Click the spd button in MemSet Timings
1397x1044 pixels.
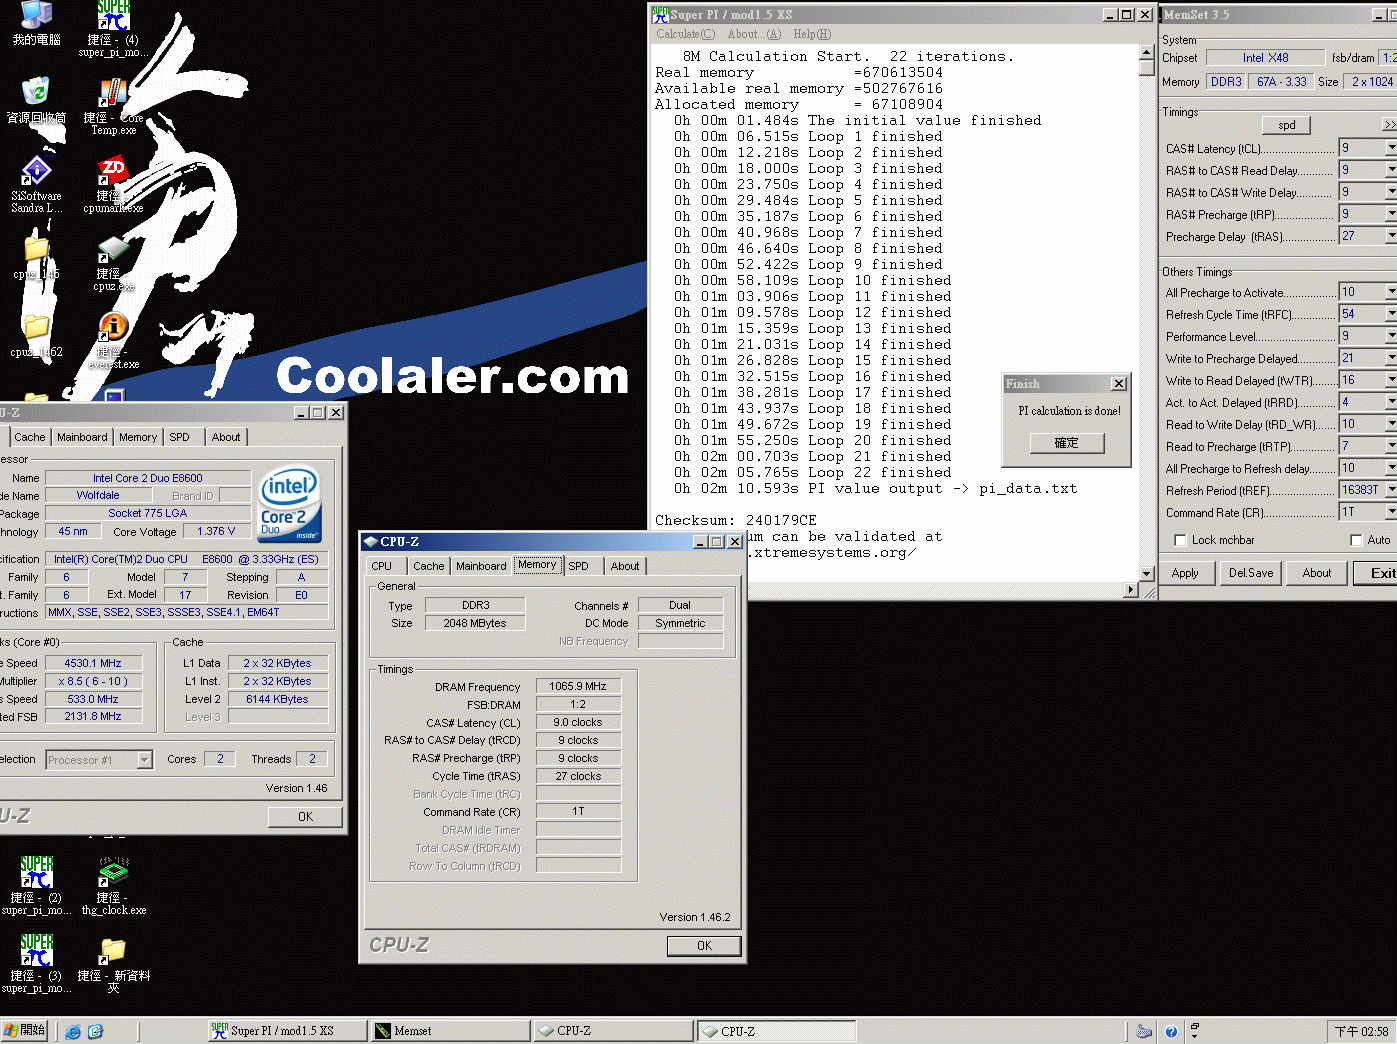pyautogui.click(x=1287, y=125)
